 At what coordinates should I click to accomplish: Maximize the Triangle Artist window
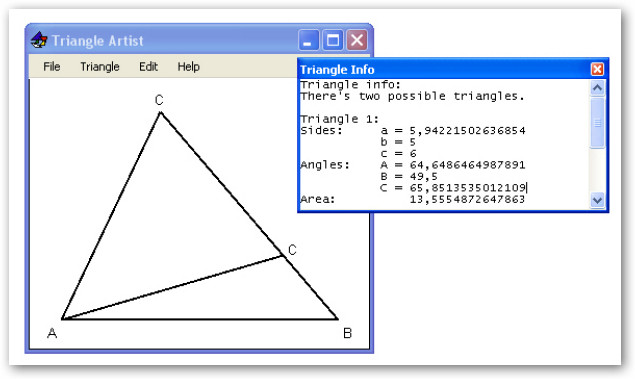click(x=332, y=40)
